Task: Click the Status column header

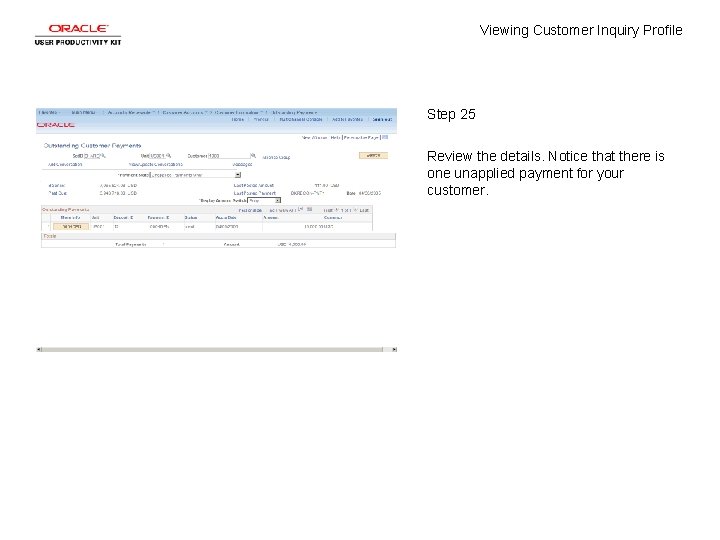Action: pyautogui.click(x=191, y=218)
